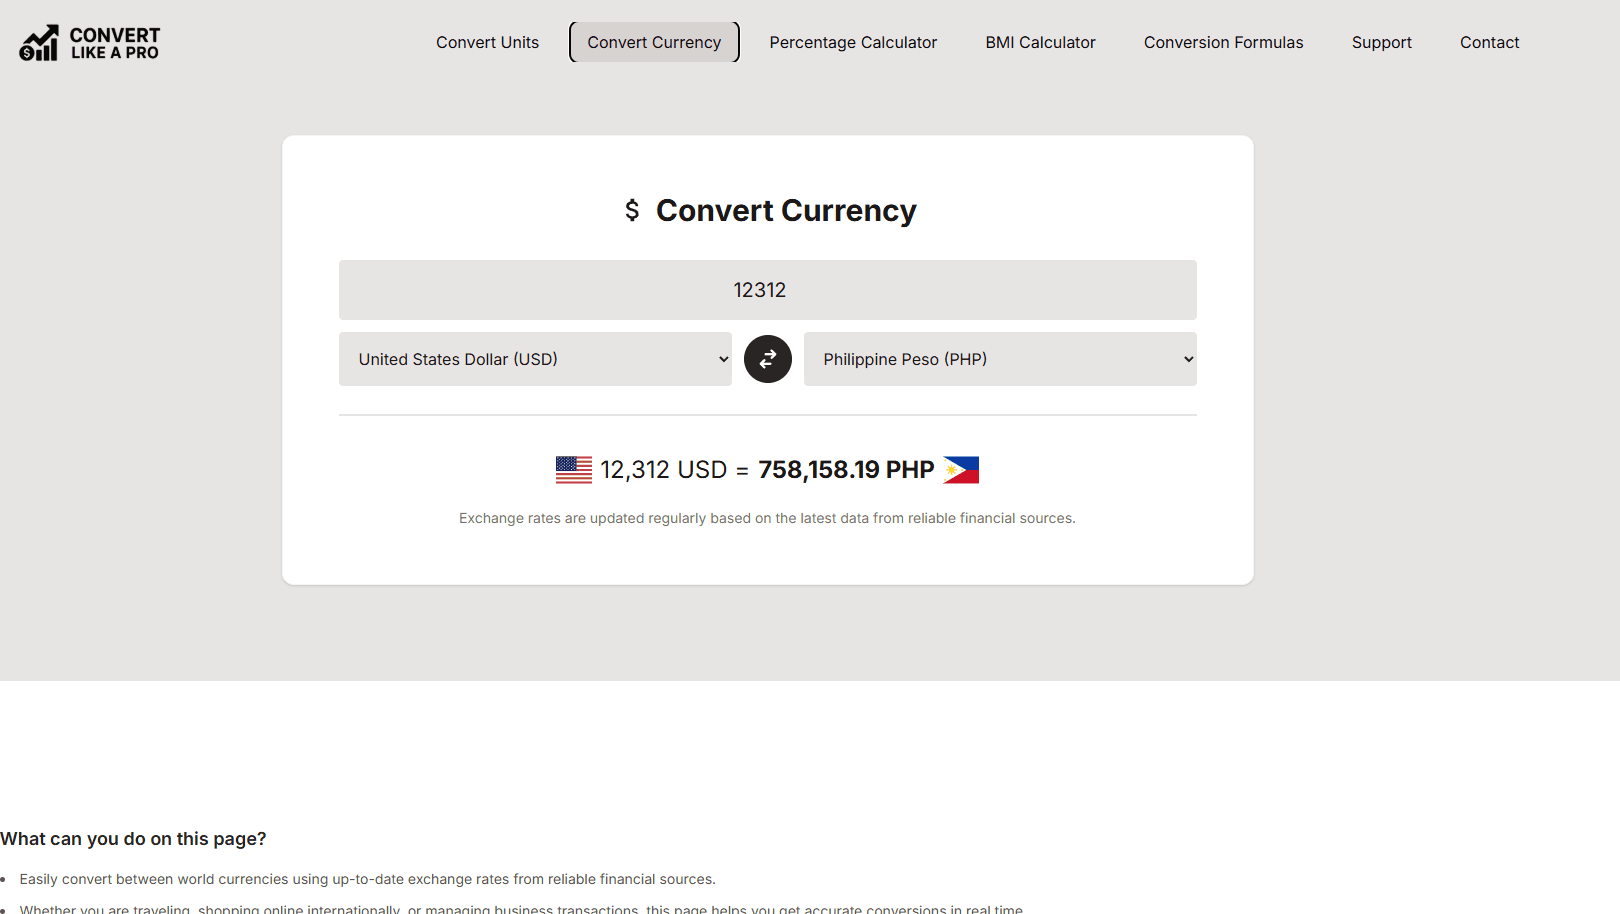Open the Support page
This screenshot has height=914, width=1620.
[x=1381, y=42]
